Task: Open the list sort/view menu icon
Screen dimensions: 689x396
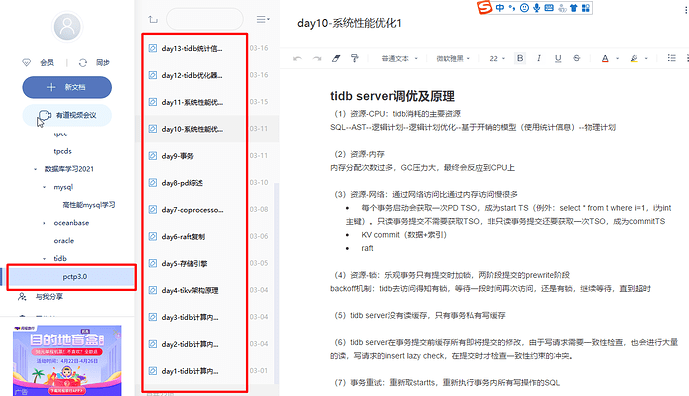Action: coord(263,19)
